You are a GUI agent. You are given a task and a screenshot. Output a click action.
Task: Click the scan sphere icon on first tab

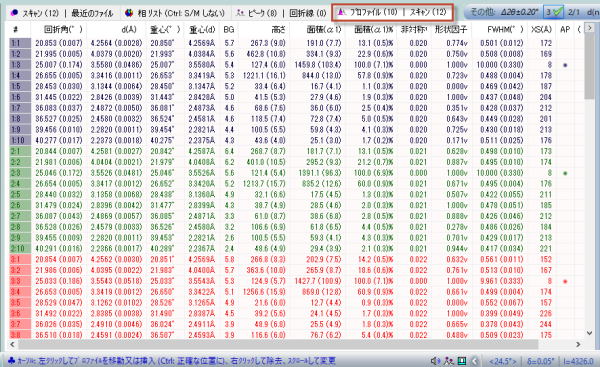point(14,13)
